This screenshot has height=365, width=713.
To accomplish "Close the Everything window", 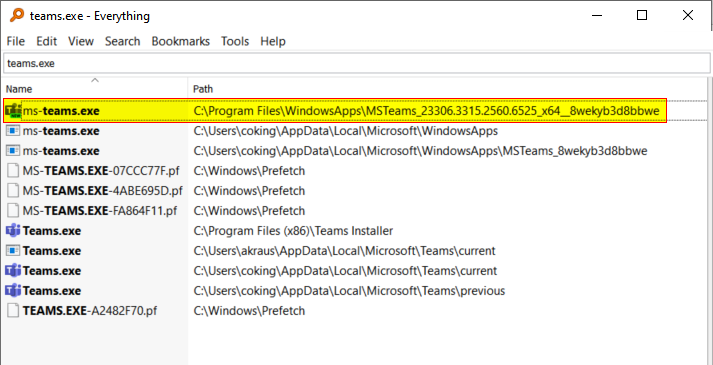I will 688,15.
